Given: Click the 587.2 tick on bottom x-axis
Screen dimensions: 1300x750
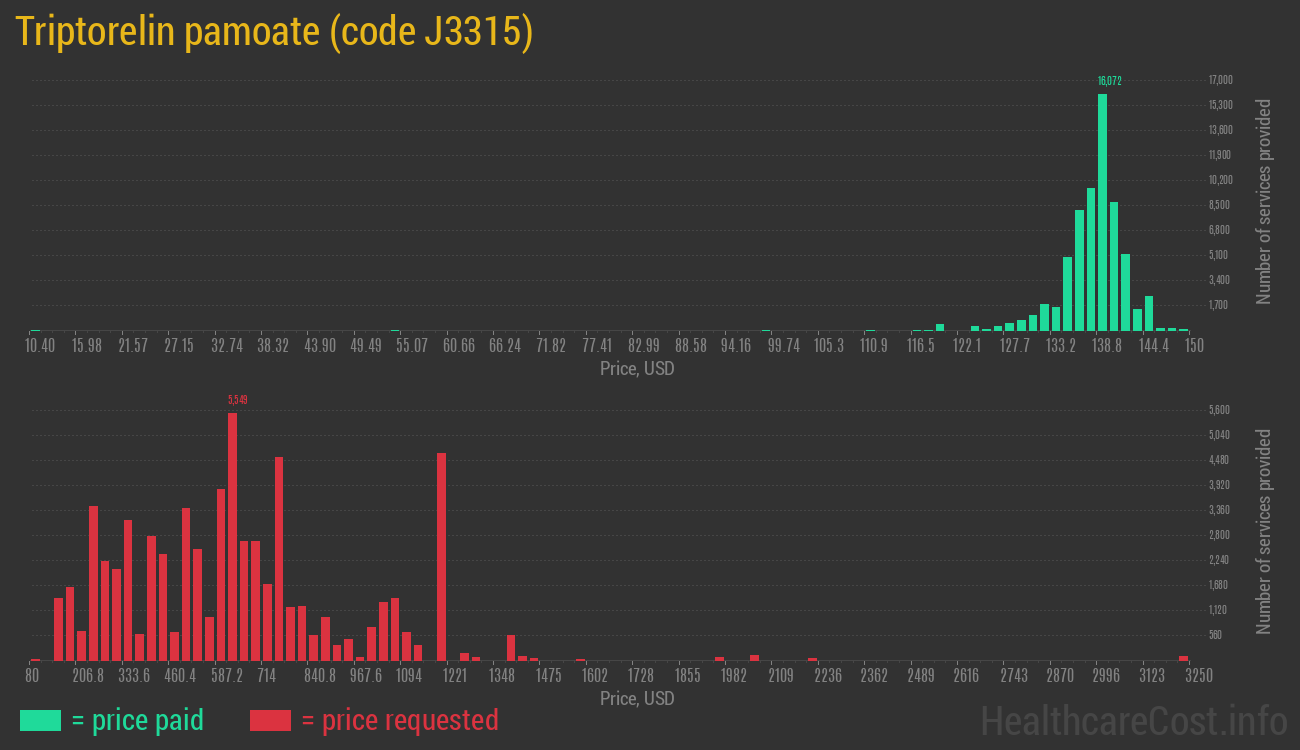Looking at the screenshot, I should (x=226, y=676).
